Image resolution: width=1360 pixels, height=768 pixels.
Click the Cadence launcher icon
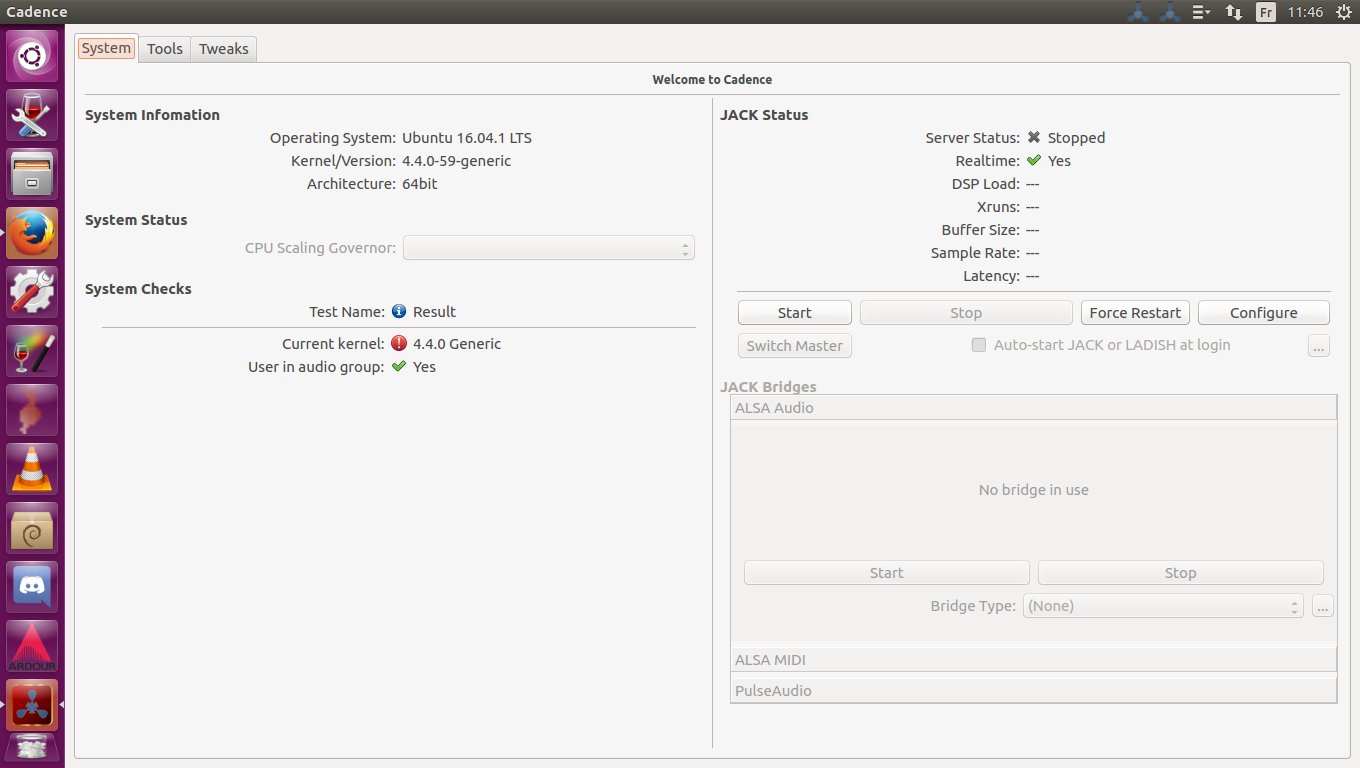point(32,705)
